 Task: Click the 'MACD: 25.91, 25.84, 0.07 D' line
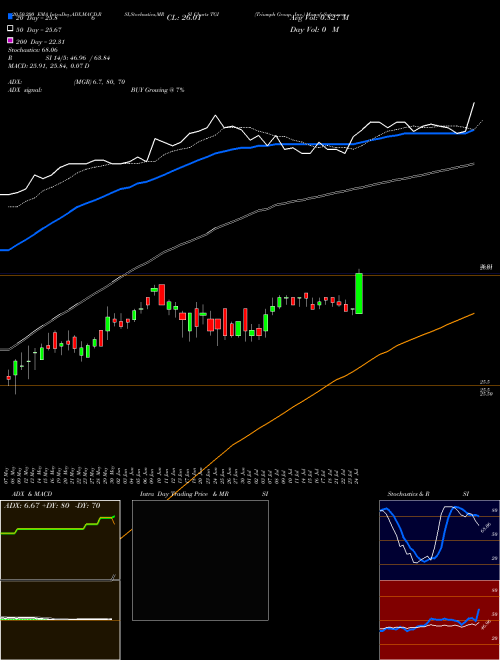[x=49, y=66]
